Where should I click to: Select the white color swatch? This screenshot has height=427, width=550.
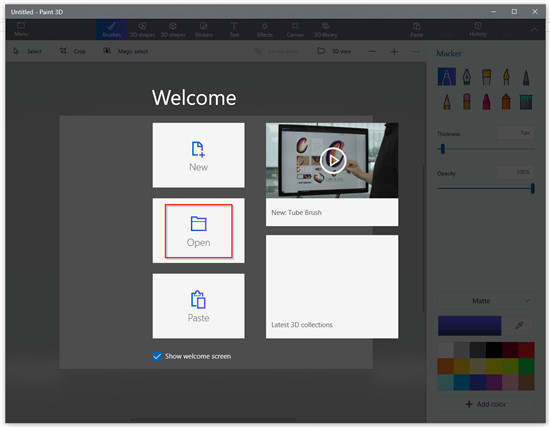(445, 350)
